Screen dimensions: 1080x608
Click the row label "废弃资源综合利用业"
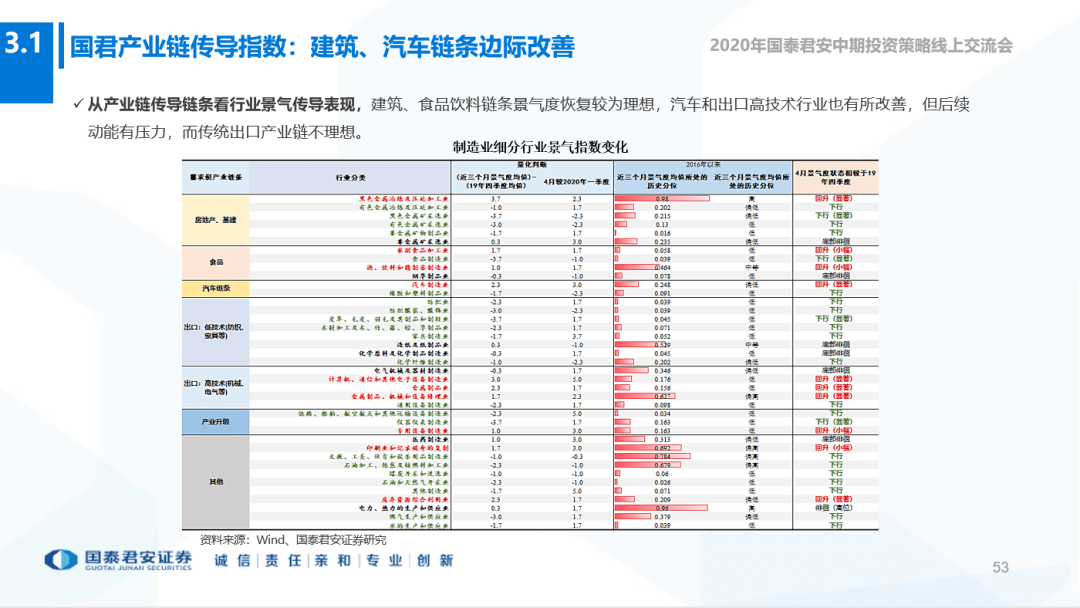(415, 500)
